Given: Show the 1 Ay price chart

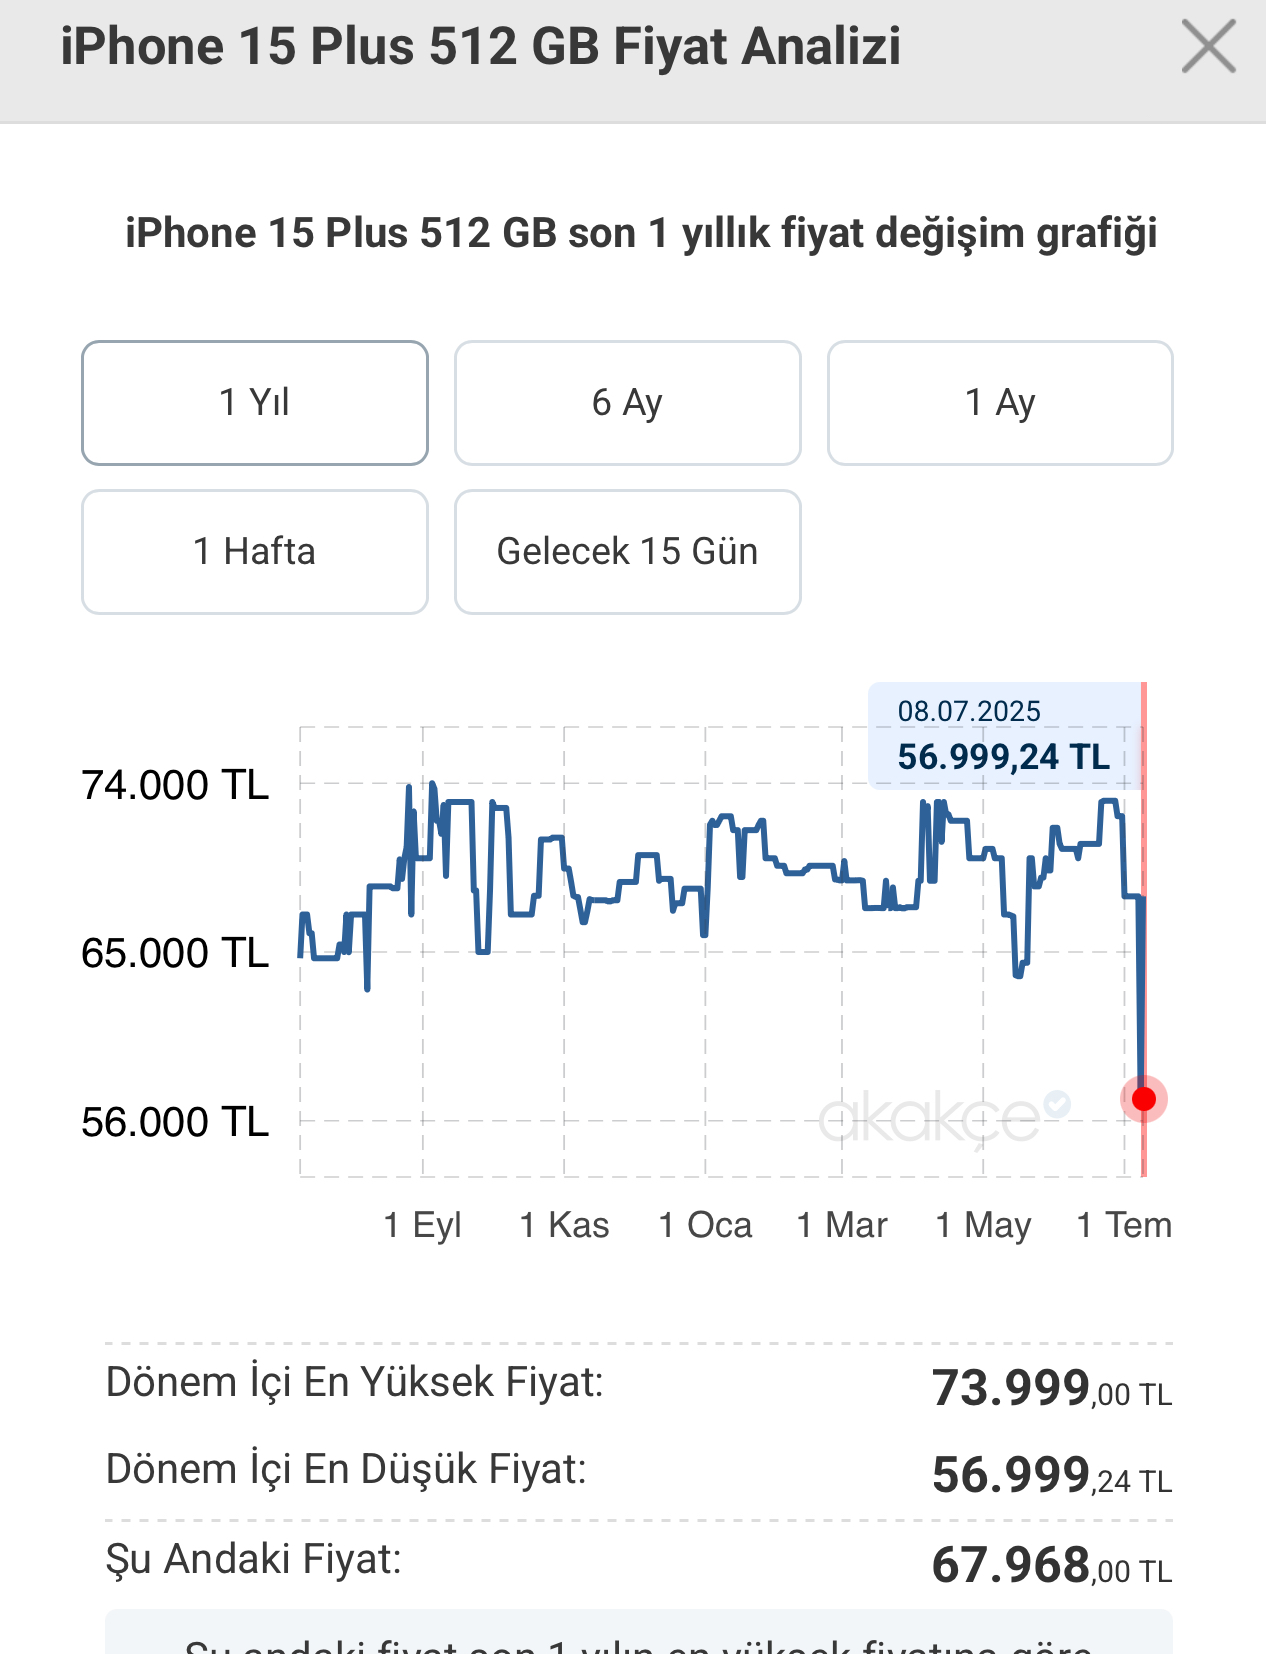Looking at the screenshot, I should [1000, 403].
